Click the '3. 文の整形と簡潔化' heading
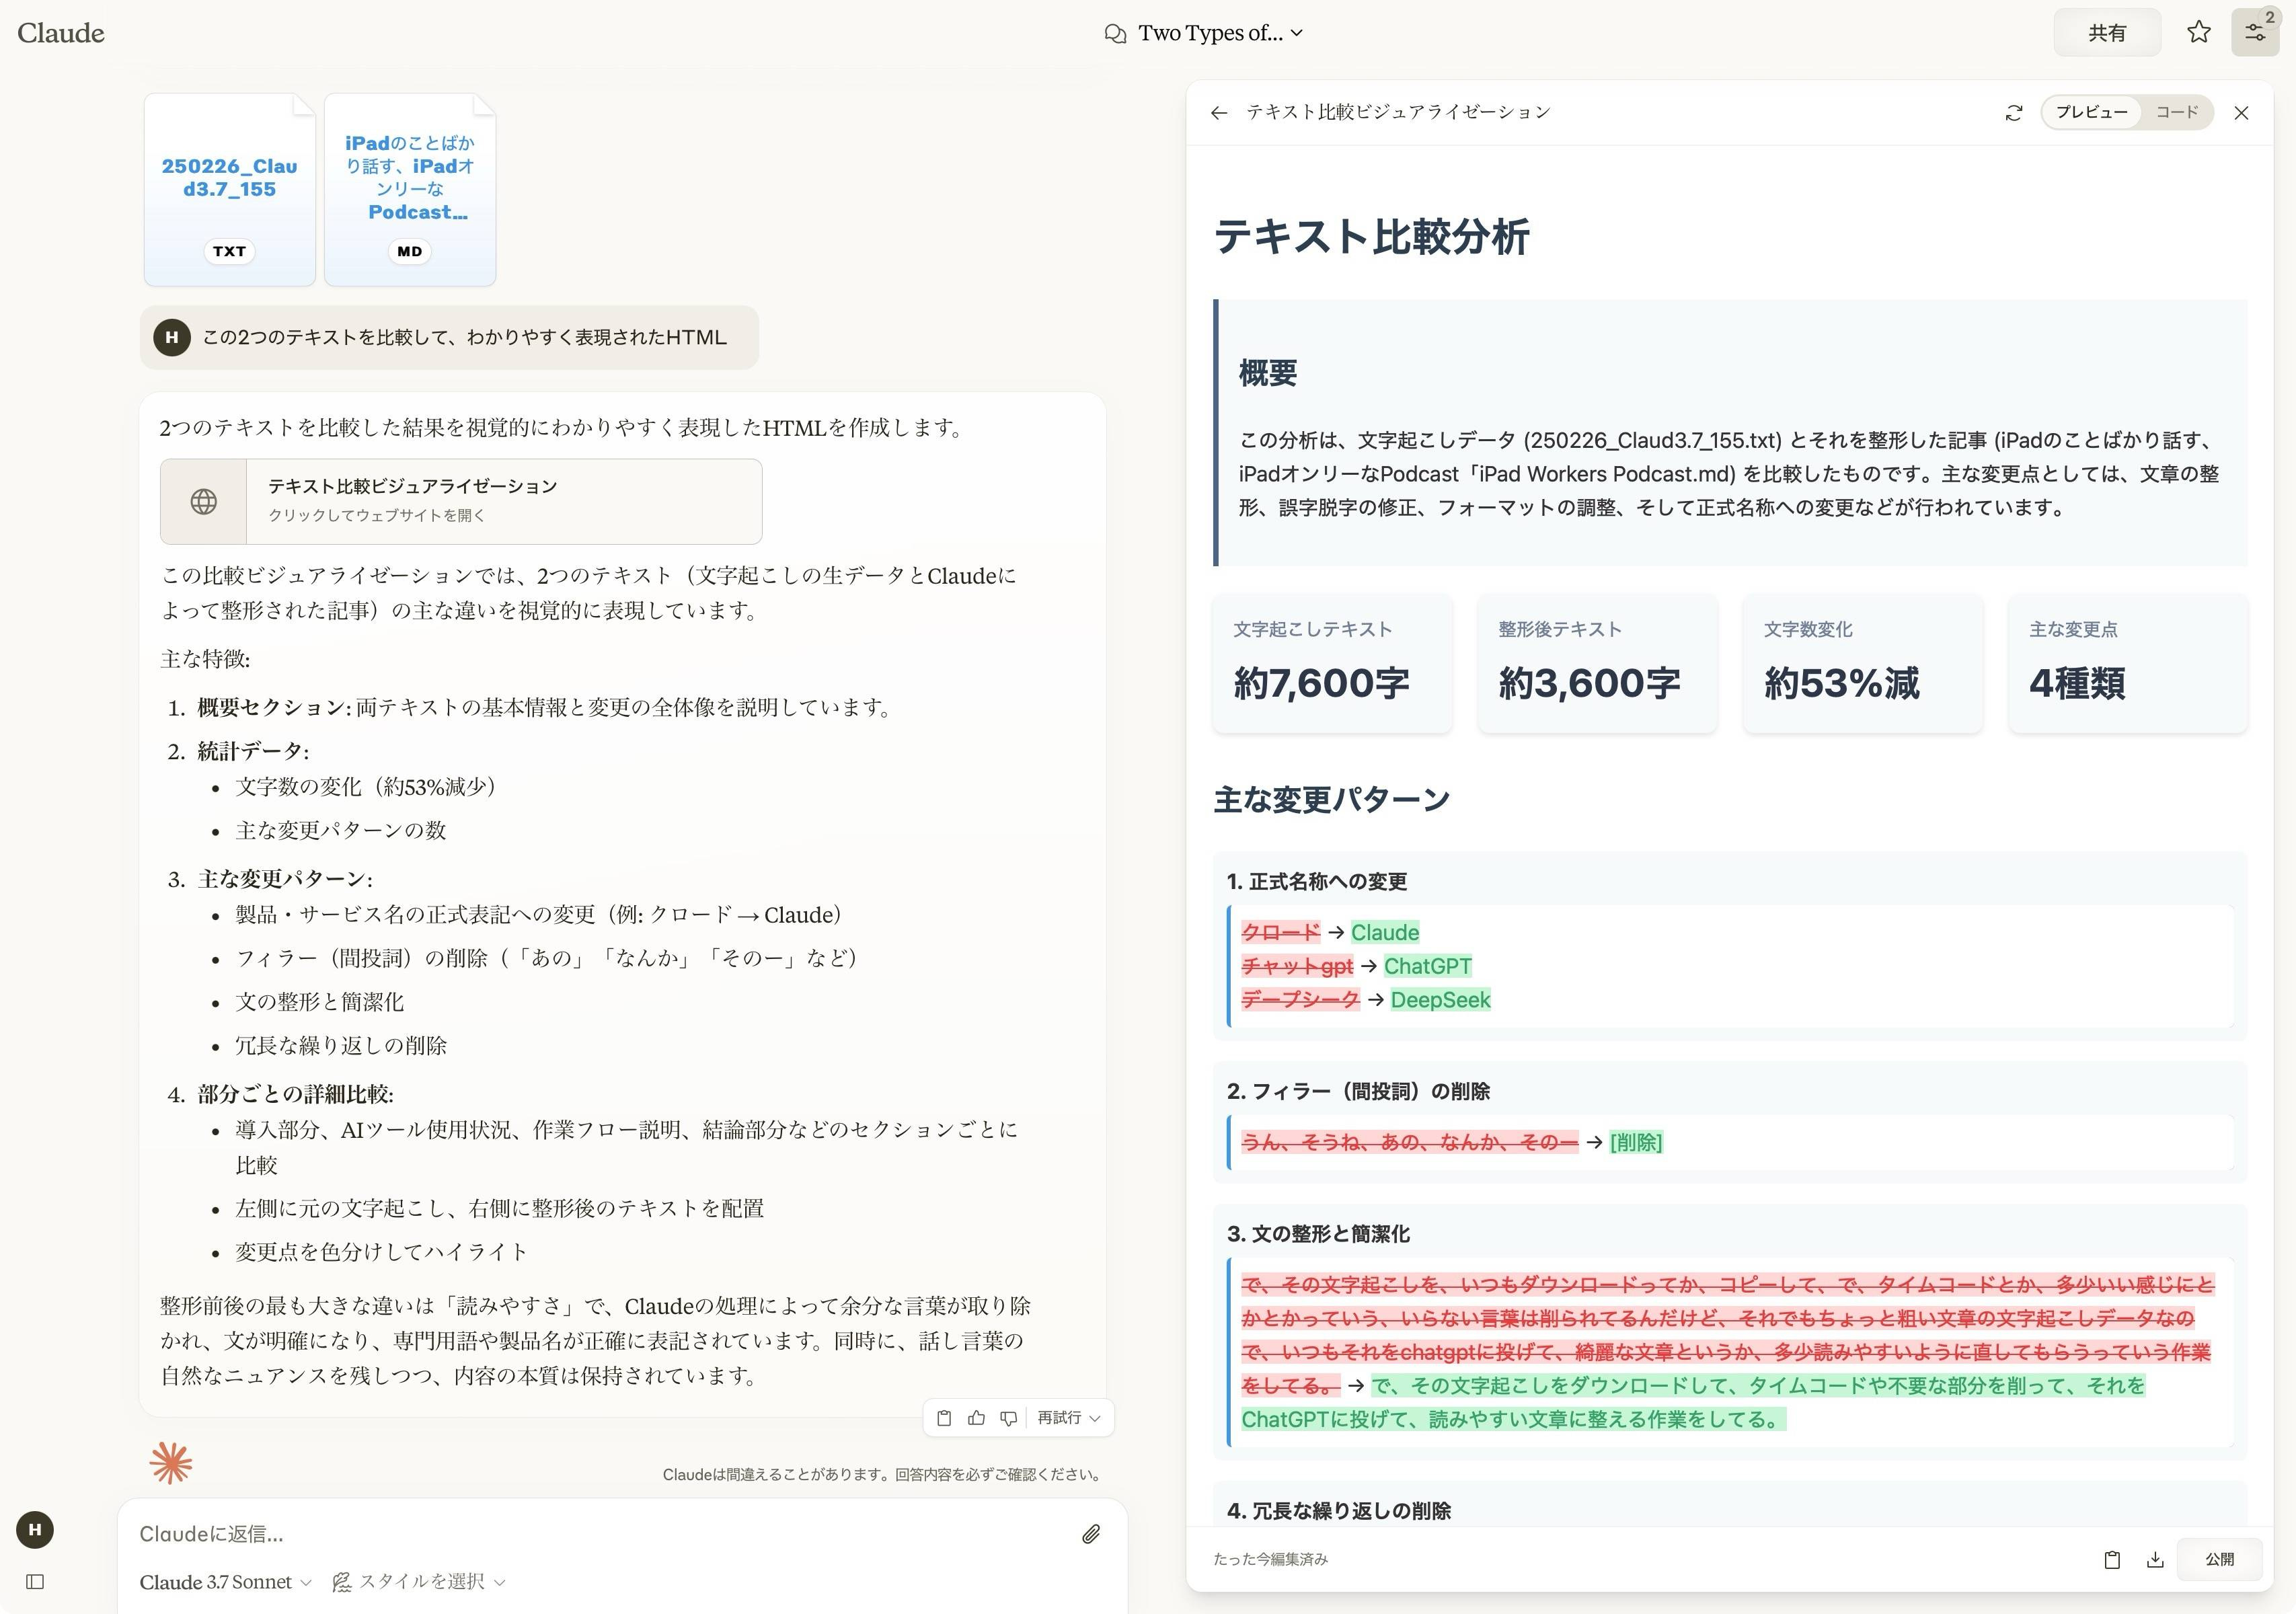 (1318, 1235)
